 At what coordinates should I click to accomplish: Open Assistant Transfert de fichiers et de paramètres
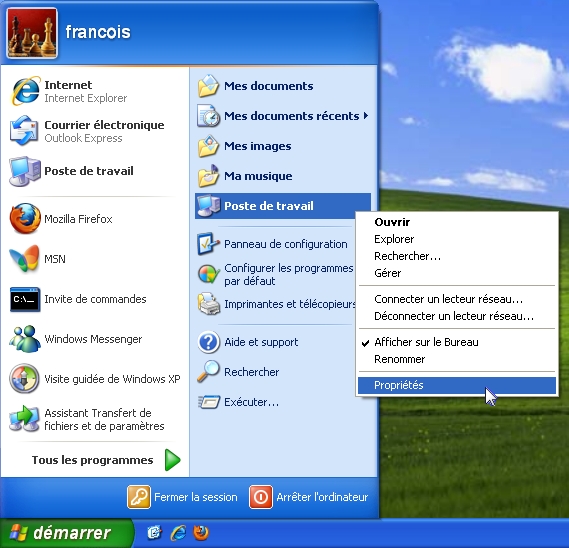click(x=95, y=419)
